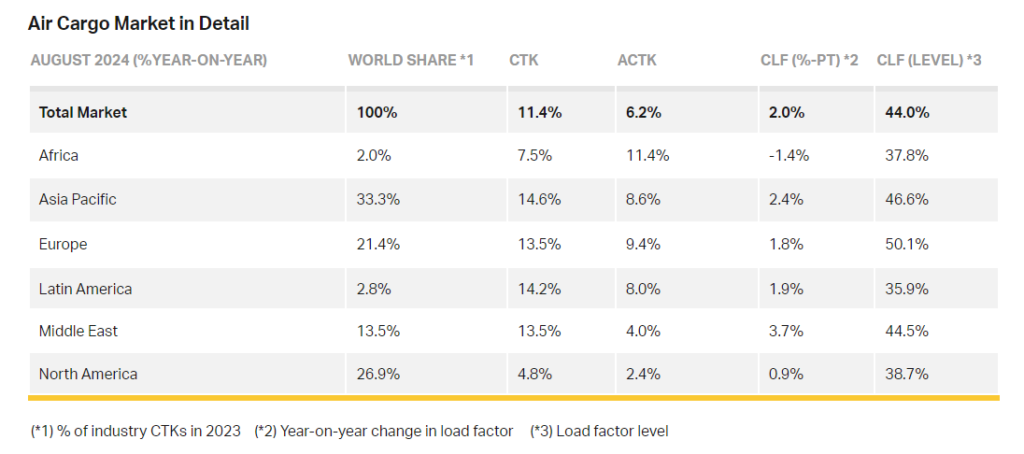Click Africa's -1.4% CLF change cell
The height and width of the screenshot is (454, 1024).
pyautogui.click(x=789, y=156)
